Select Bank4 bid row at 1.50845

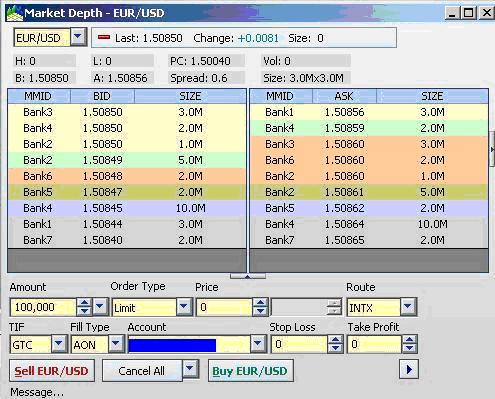[127, 208]
